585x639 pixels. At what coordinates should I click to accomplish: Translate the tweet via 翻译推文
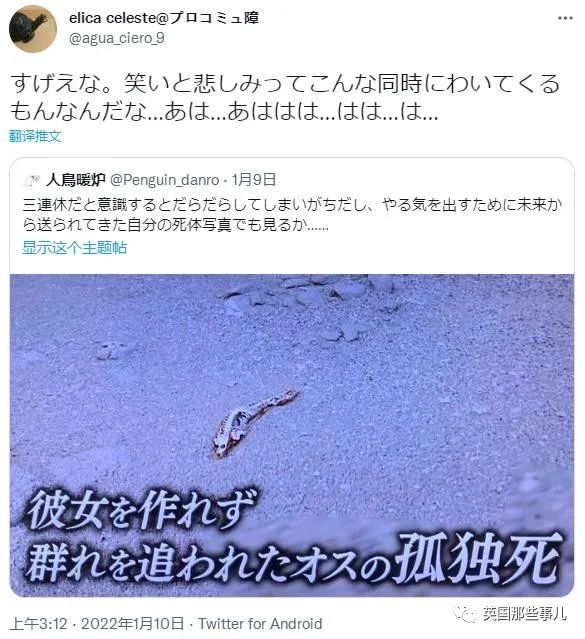[x=35, y=136]
